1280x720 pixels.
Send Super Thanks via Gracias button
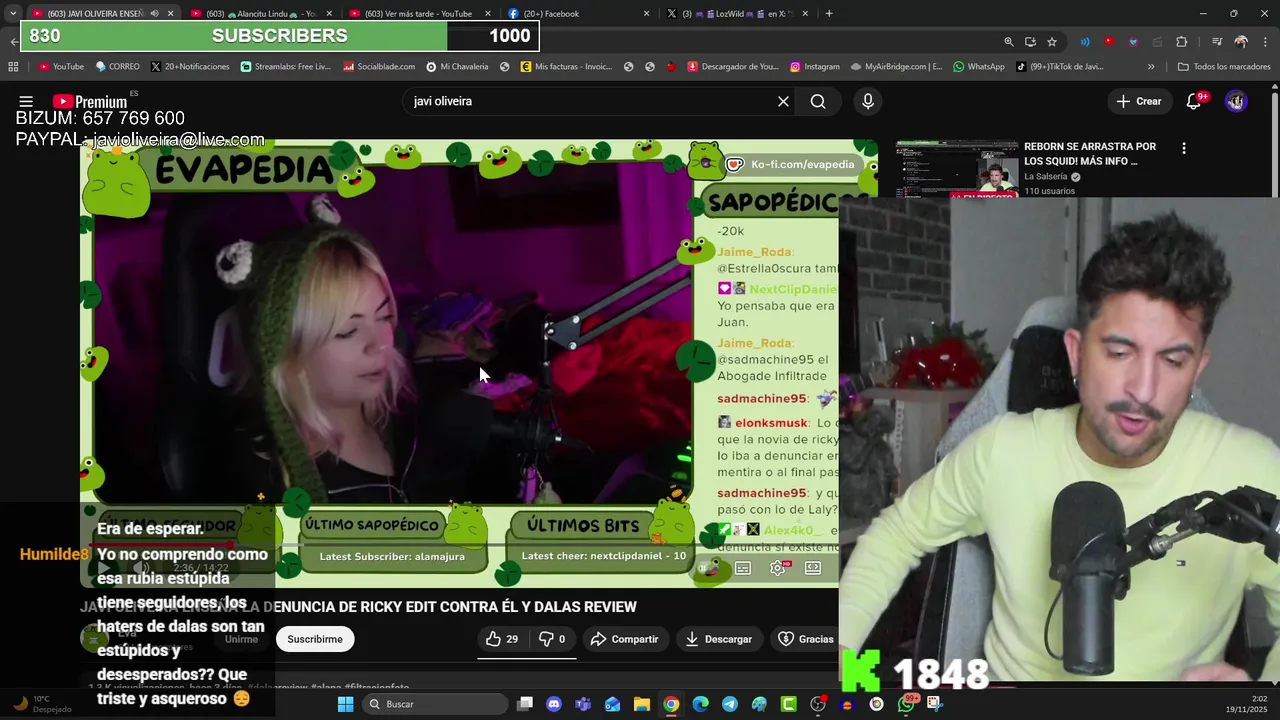tap(806, 639)
